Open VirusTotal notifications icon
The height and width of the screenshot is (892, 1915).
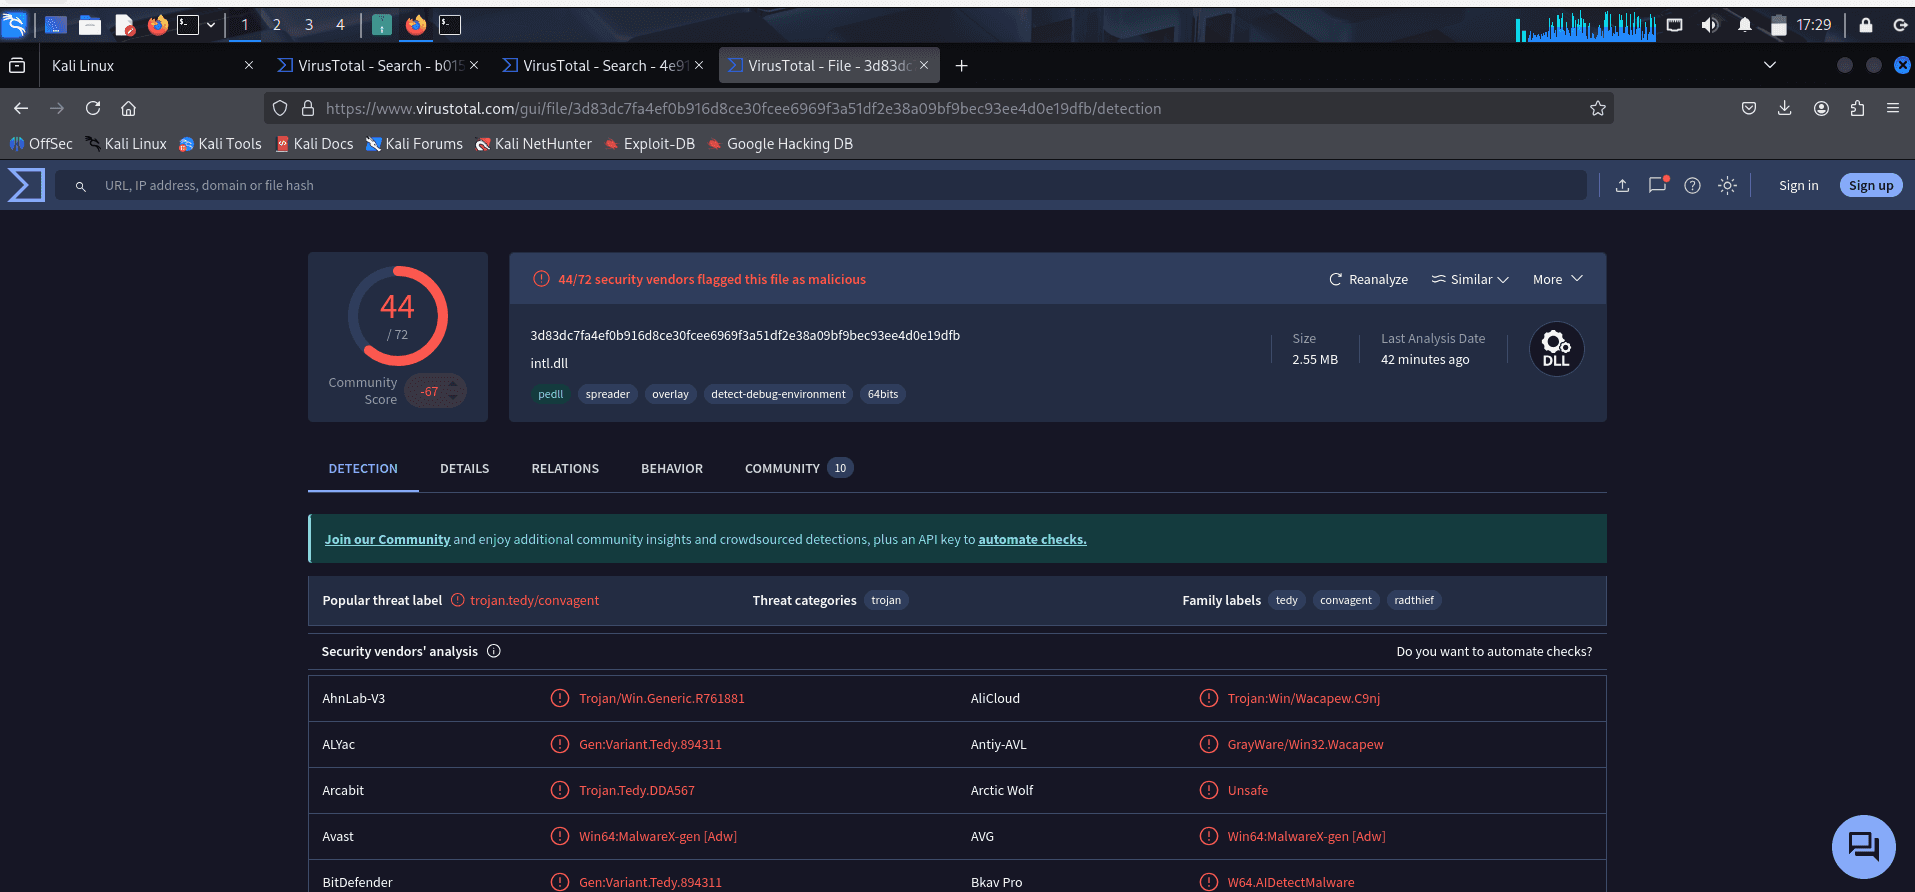[x=1657, y=185]
